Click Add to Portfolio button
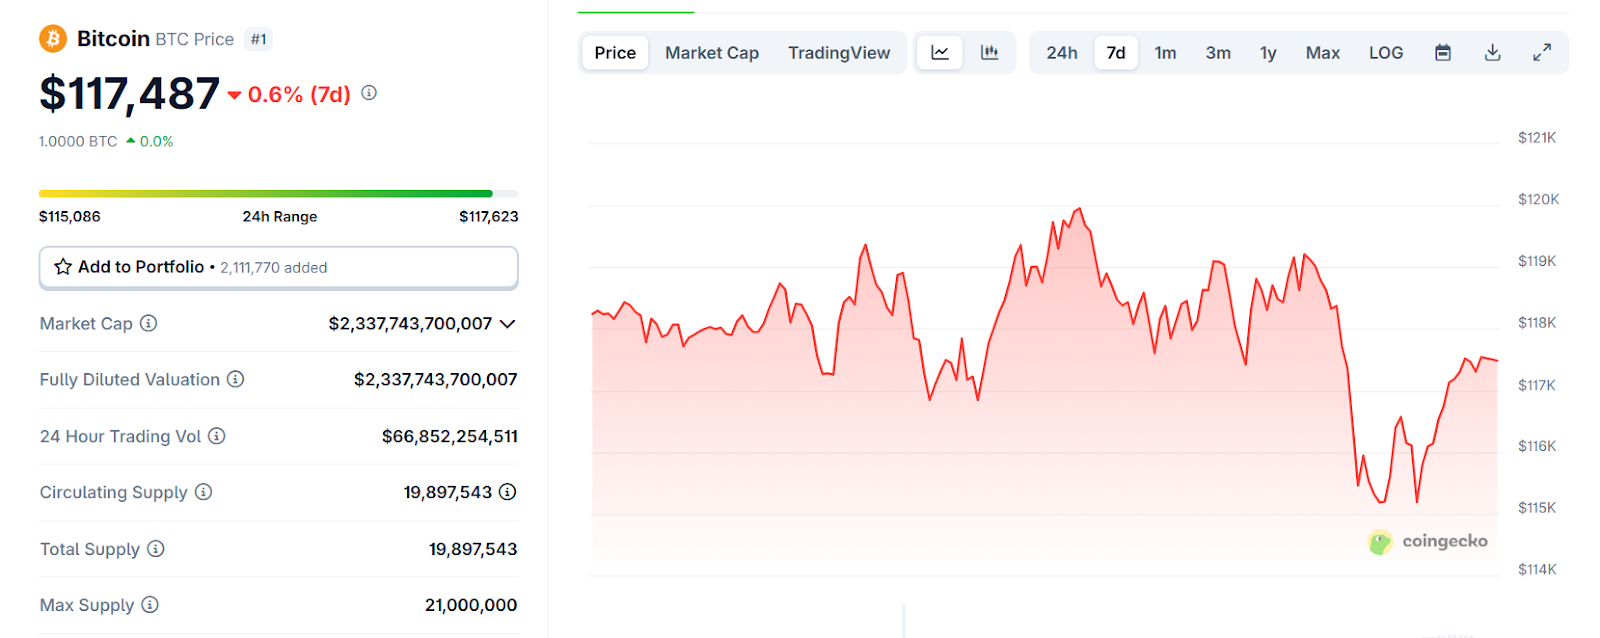This screenshot has width=1600, height=638. pyautogui.click(x=279, y=267)
